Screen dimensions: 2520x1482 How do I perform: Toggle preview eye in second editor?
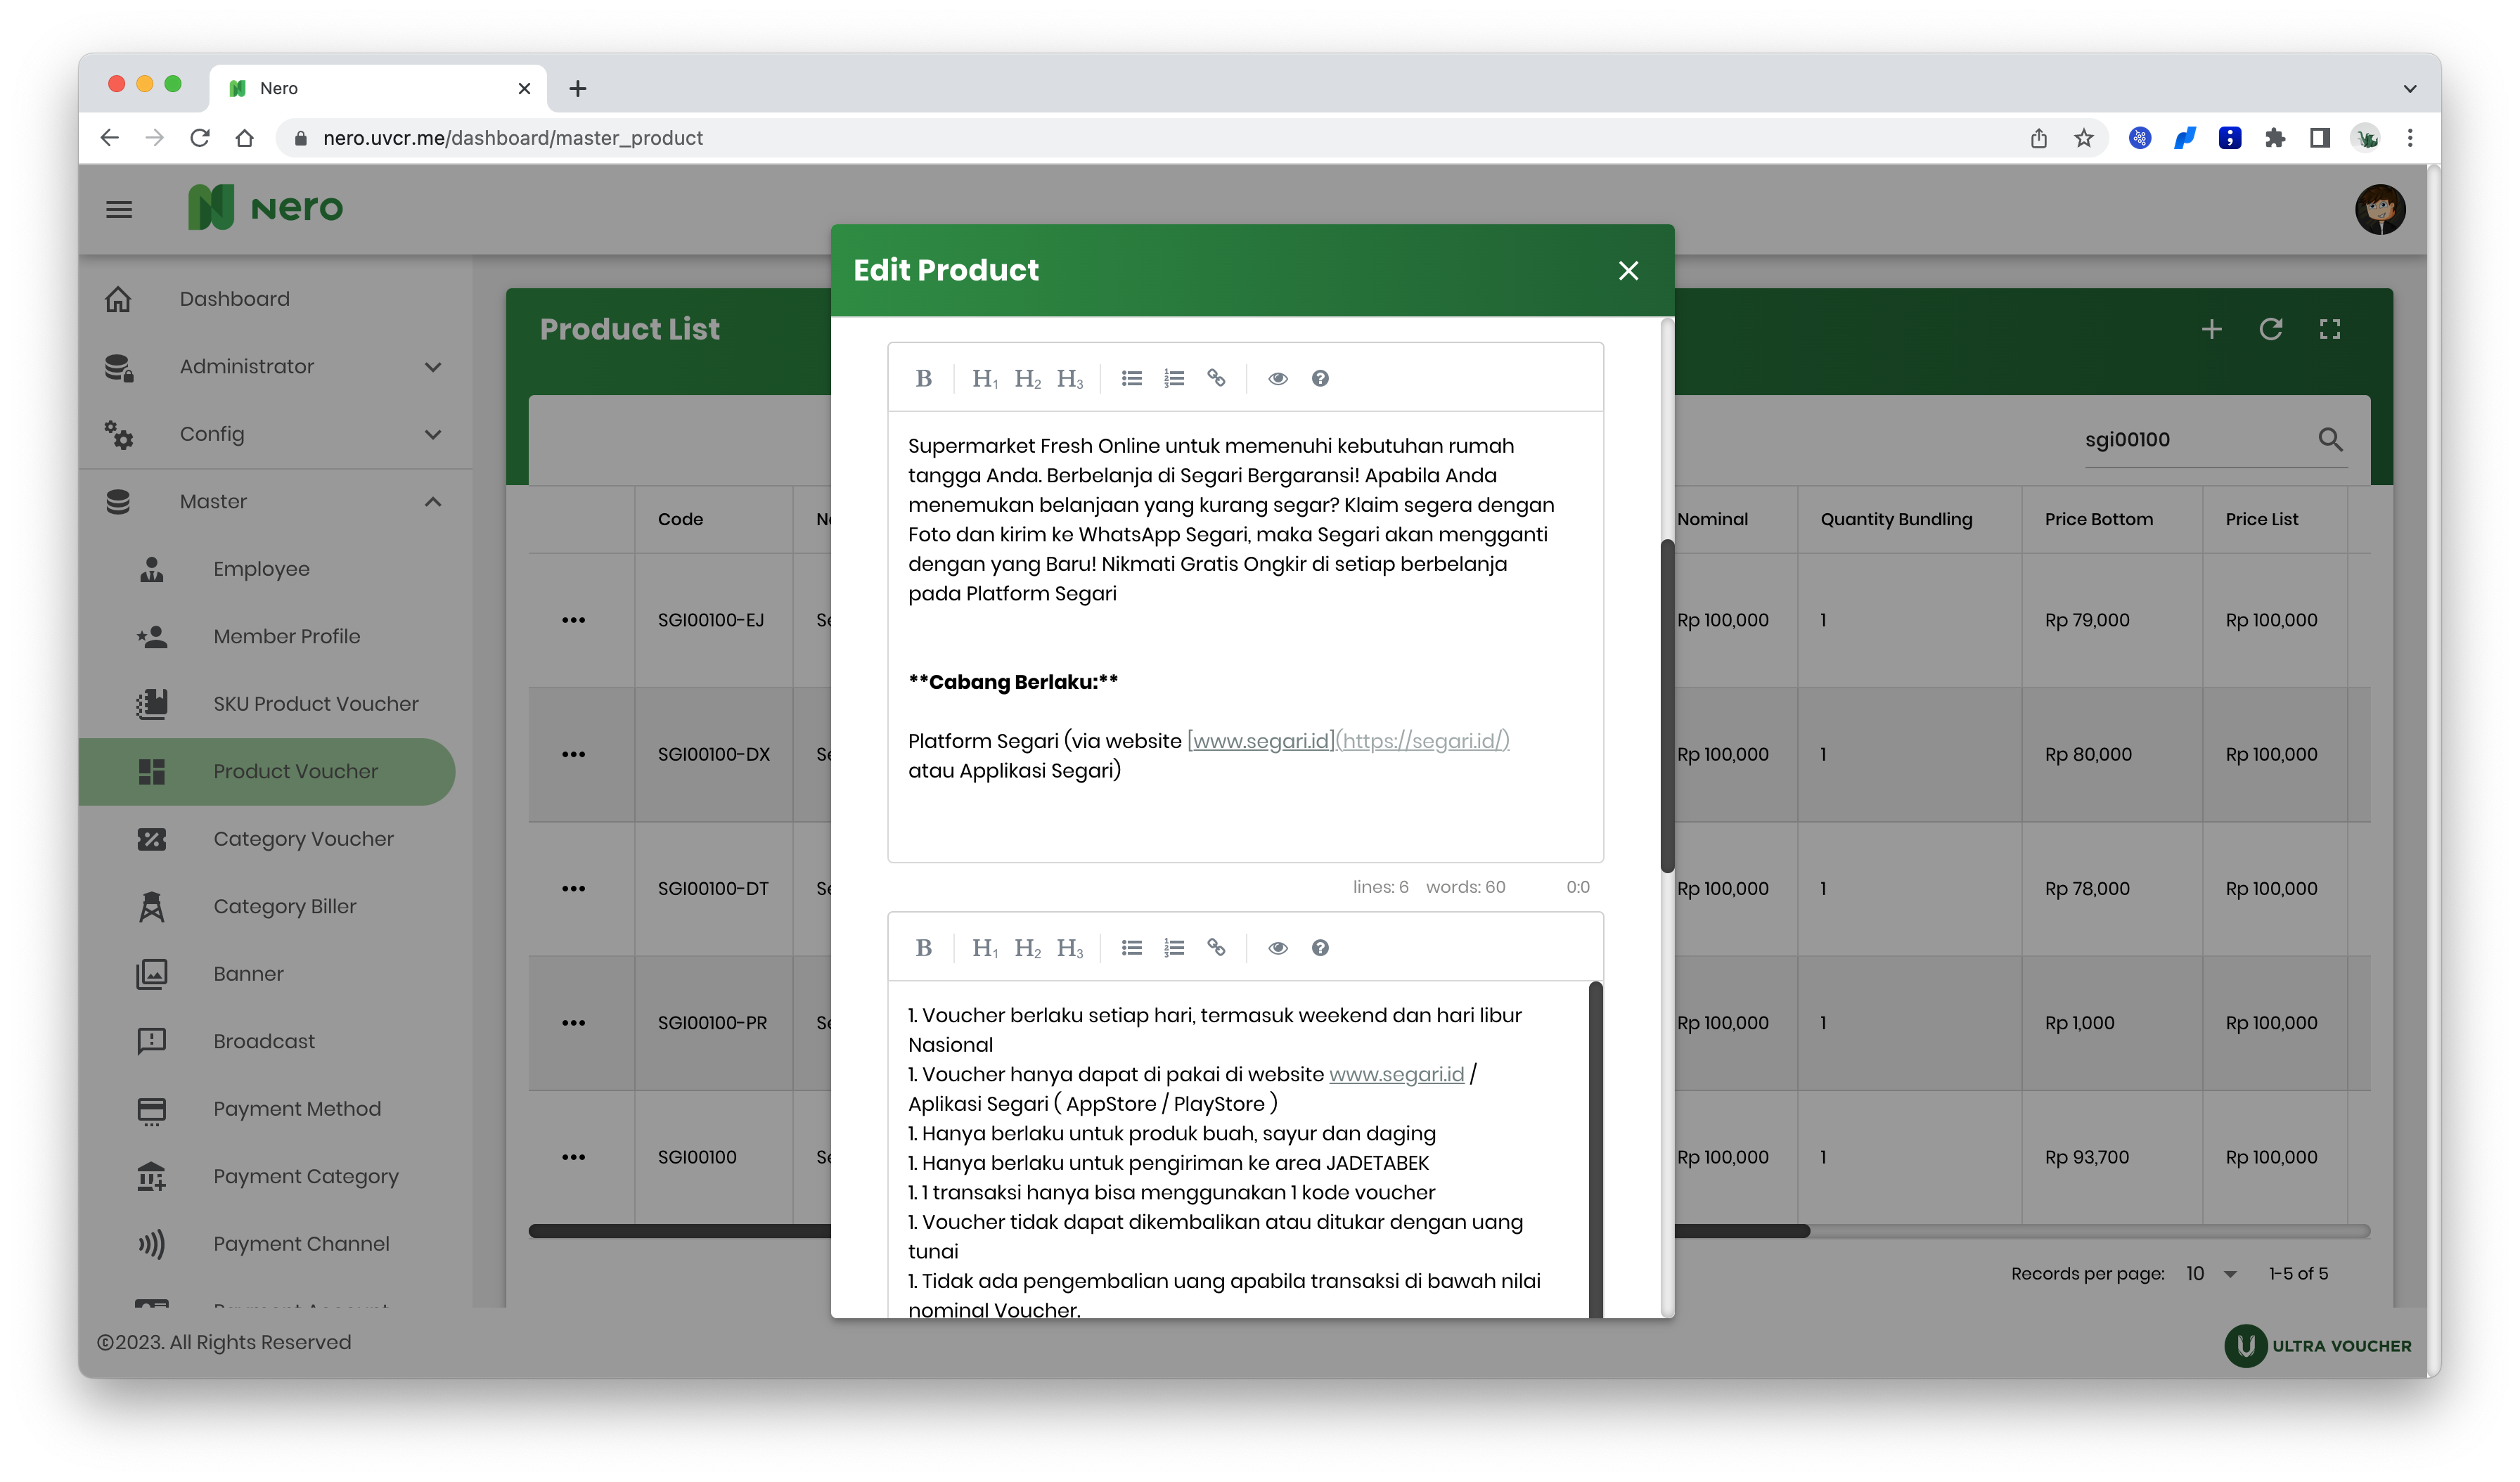point(1277,948)
